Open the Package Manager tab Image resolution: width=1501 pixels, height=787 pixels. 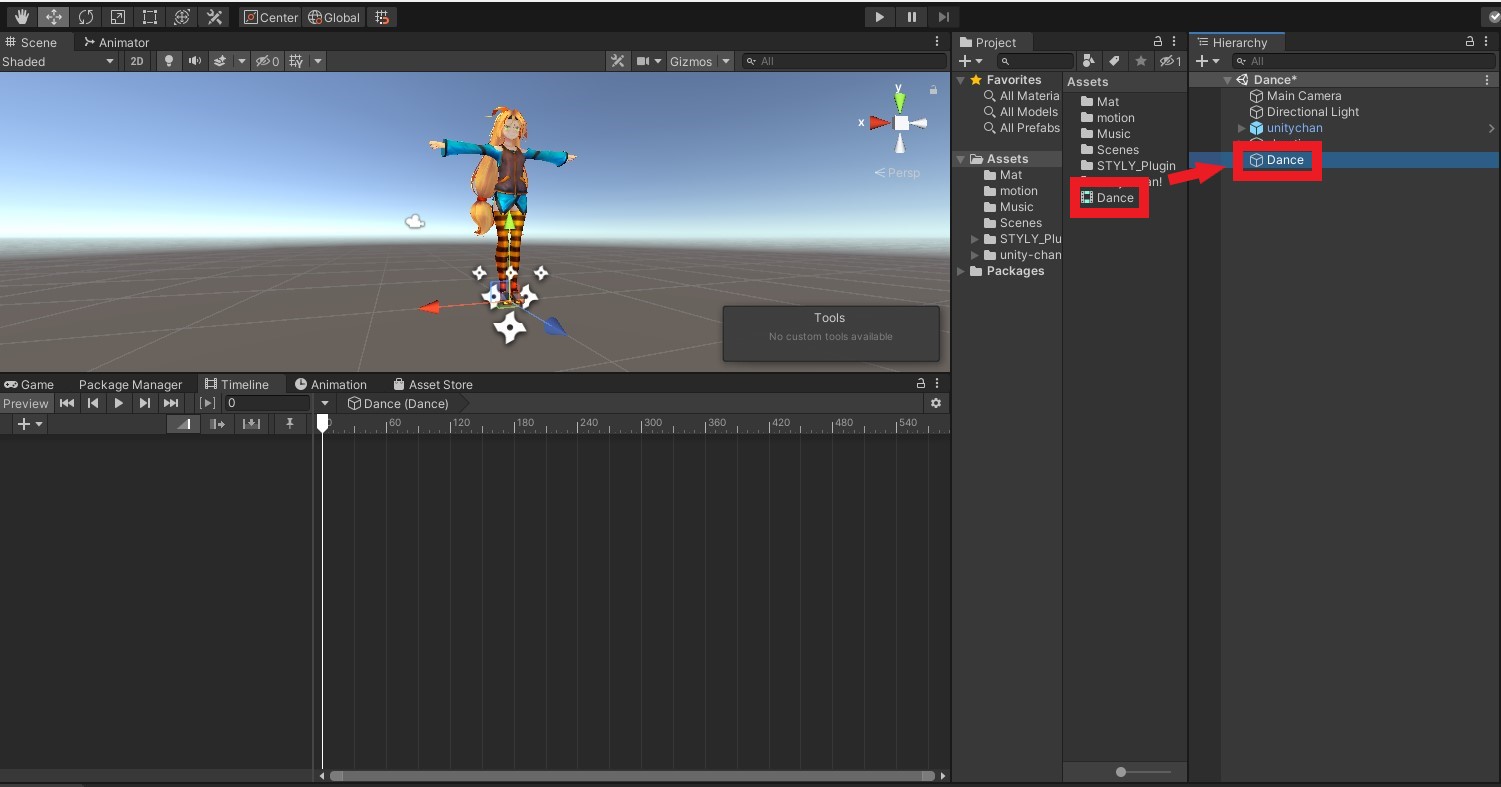tap(130, 384)
